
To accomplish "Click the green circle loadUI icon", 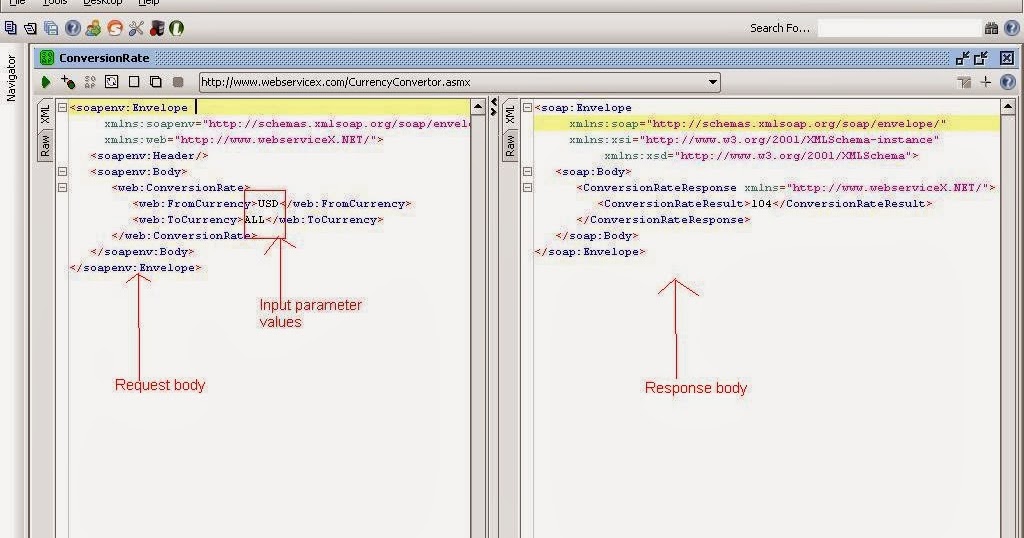I will point(176,28).
